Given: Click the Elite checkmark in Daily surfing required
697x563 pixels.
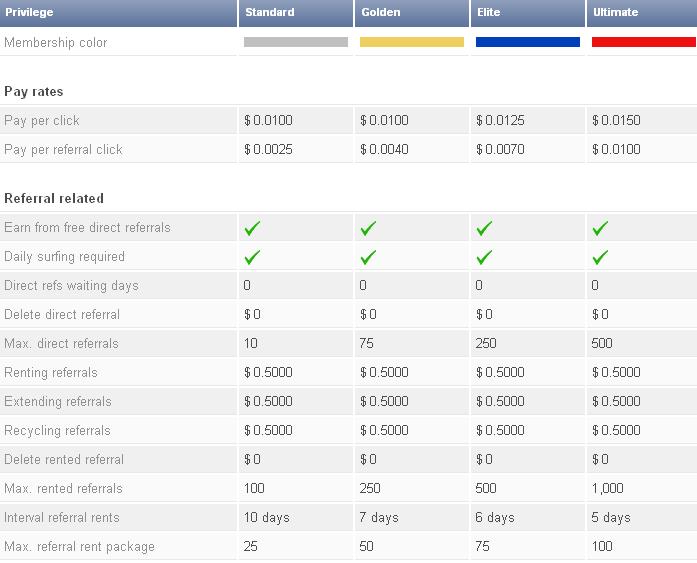Looking at the screenshot, I should [x=484, y=257].
